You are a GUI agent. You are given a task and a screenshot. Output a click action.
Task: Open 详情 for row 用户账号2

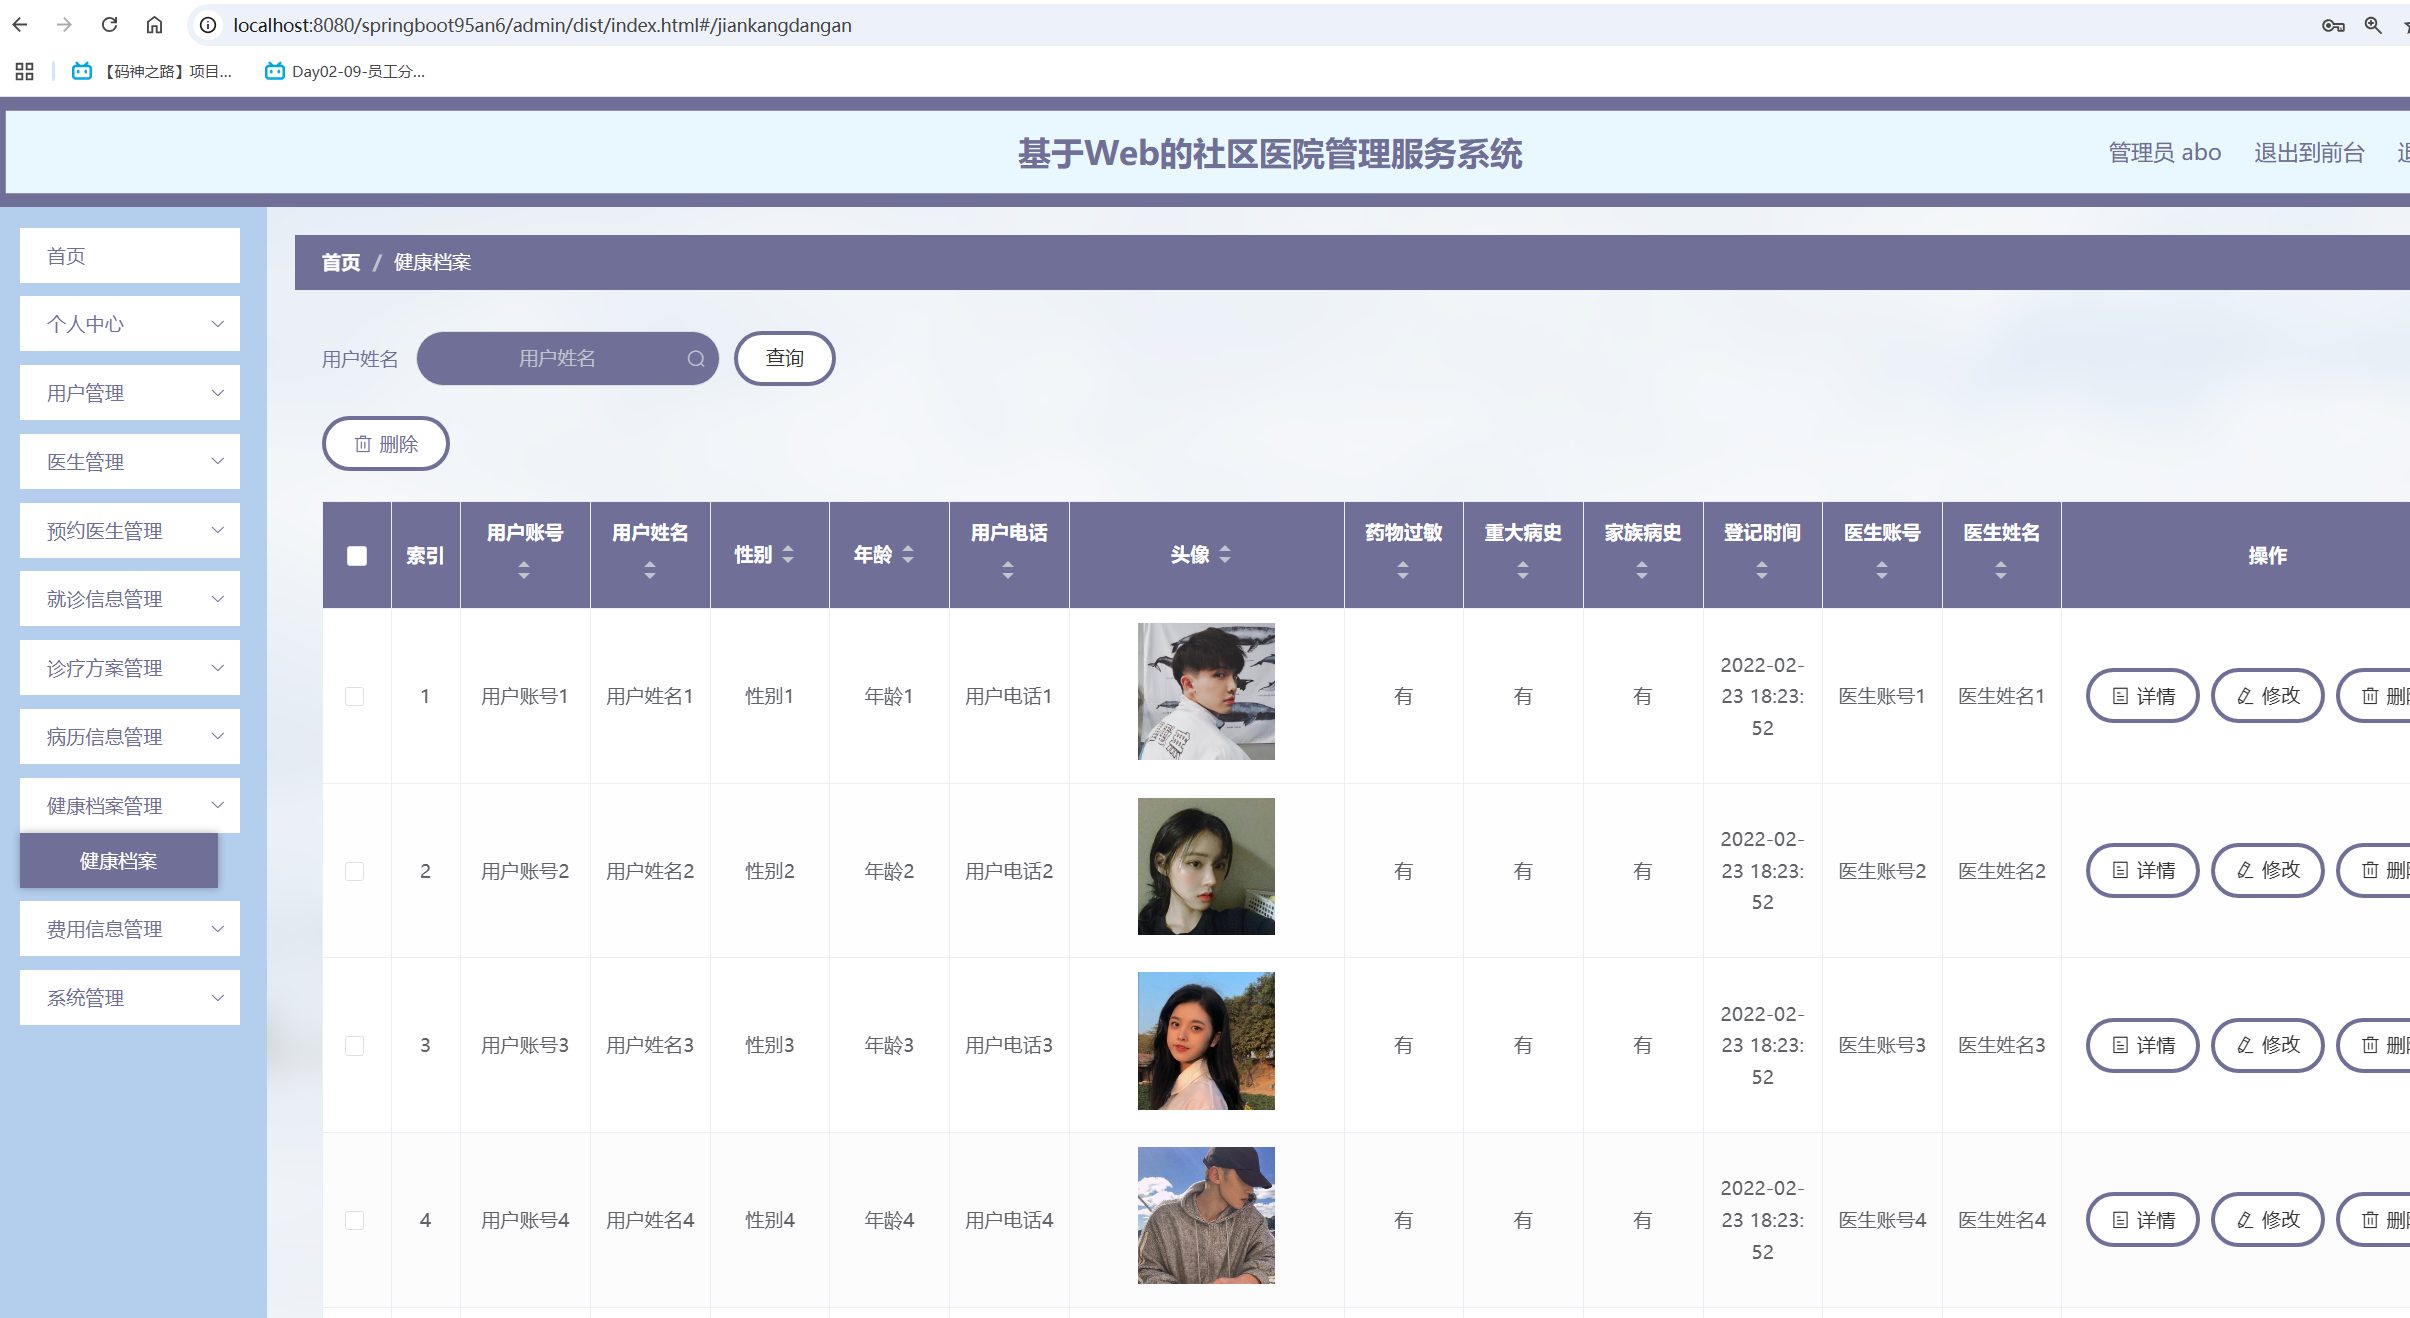tap(2143, 871)
